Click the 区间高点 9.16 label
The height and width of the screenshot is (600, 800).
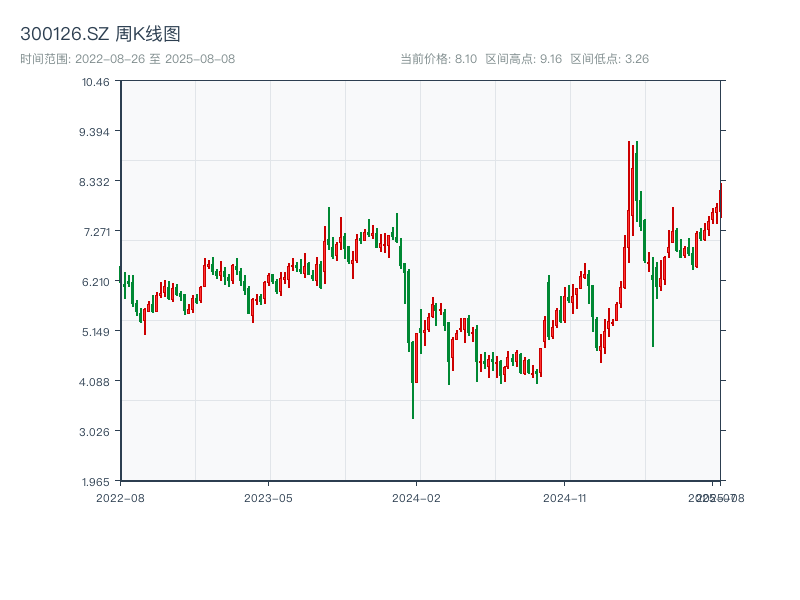click(x=523, y=59)
